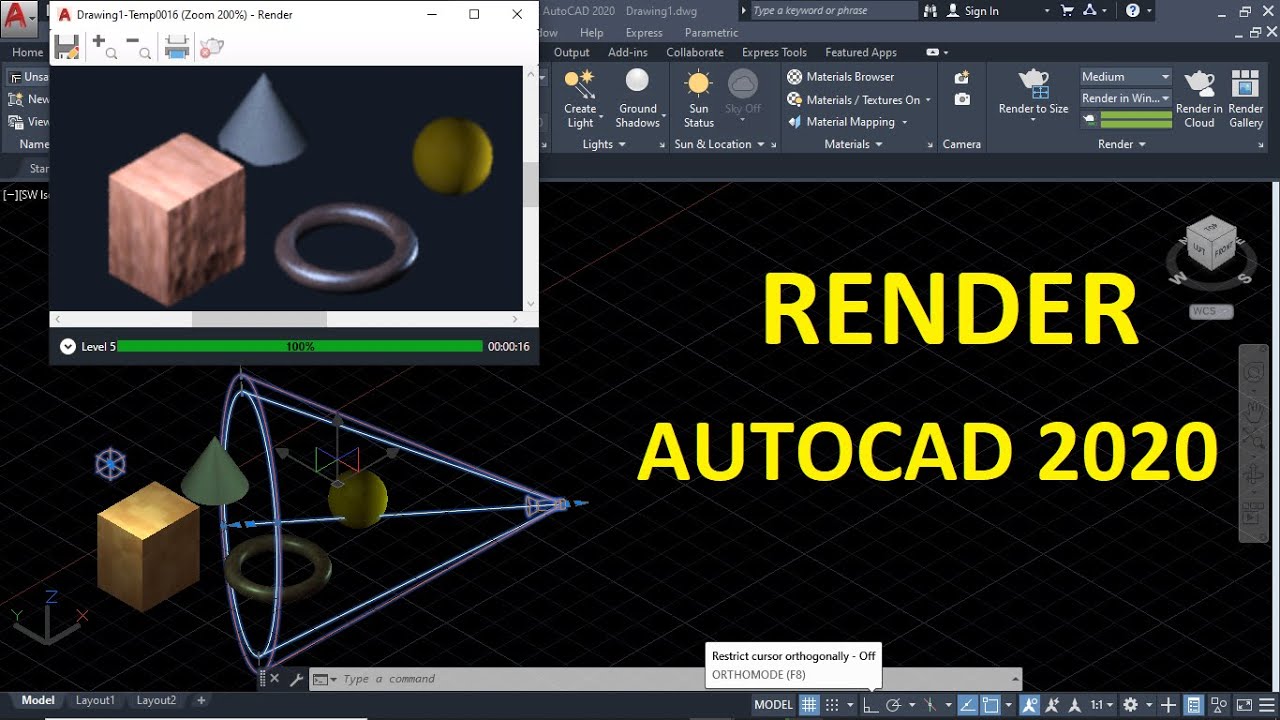The image size is (1280, 720).
Task: Click Render window horizontal scrollbar
Action: [x=259, y=319]
